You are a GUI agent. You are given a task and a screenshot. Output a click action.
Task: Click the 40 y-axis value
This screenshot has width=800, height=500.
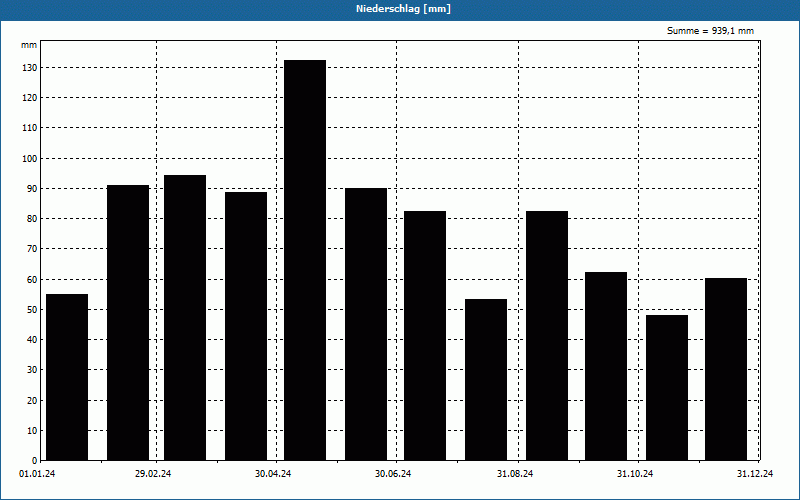[32, 340]
